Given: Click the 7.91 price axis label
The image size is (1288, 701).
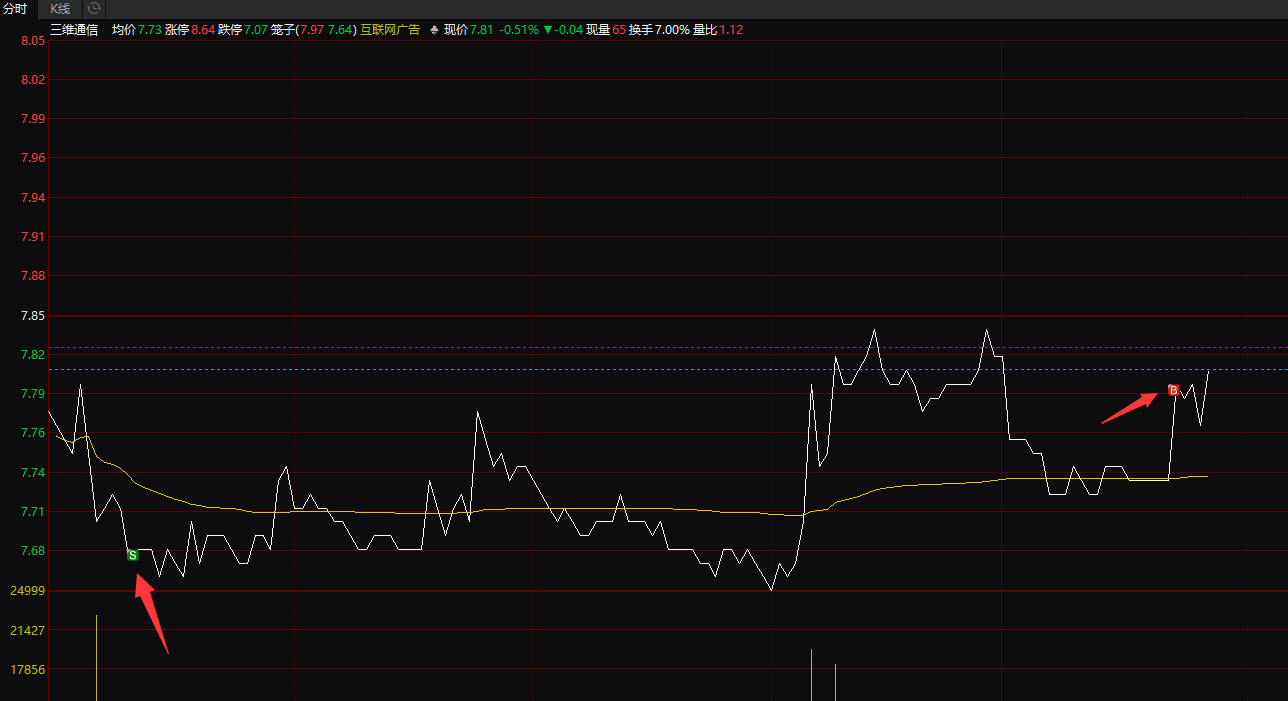Looking at the screenshot, I should tap(33, 237).
